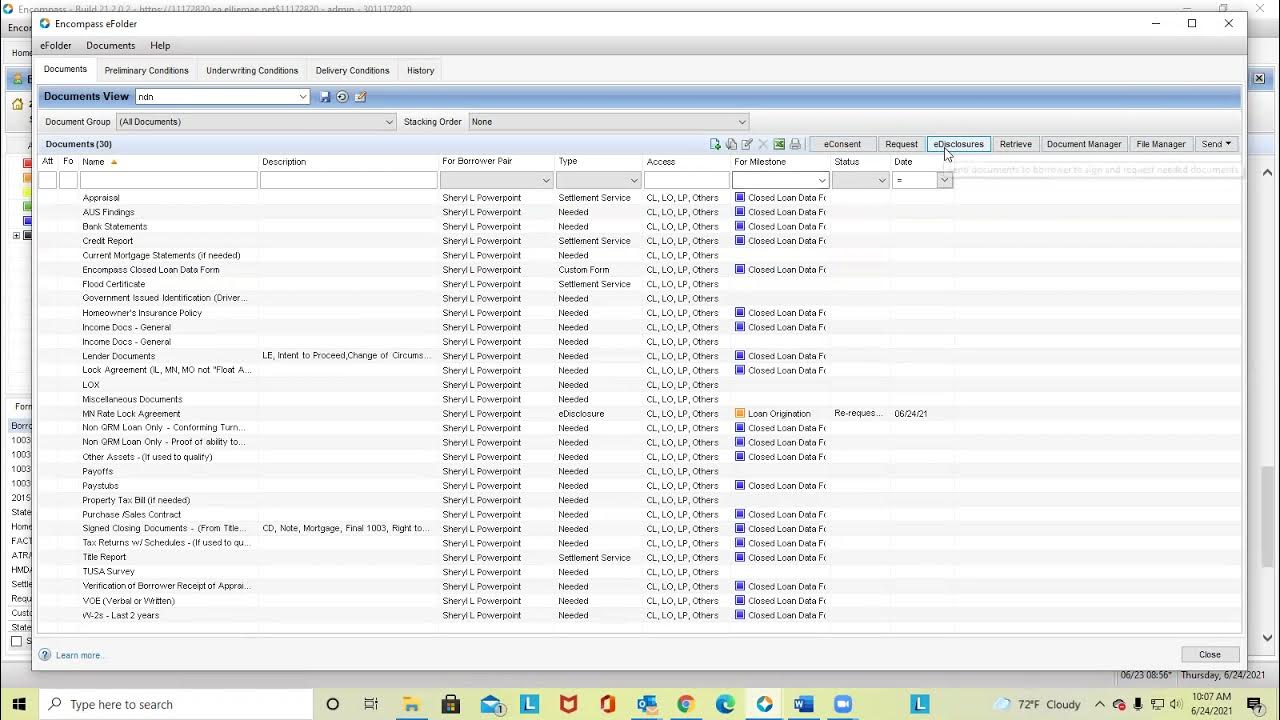Select the Appraisal document row
The height and width of the screenshot is (720, 1280).
640,198
